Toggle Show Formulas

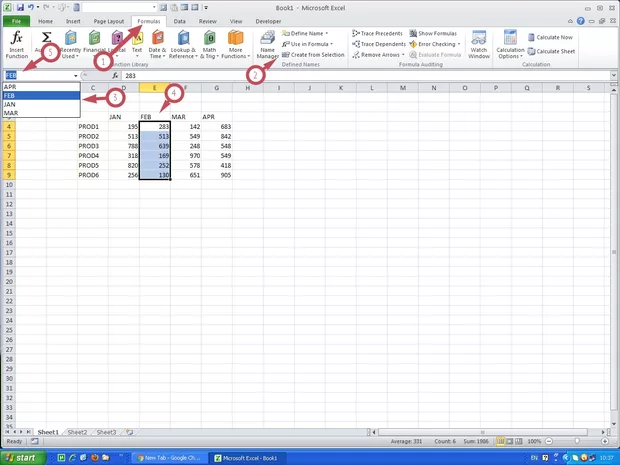[434, 33]
